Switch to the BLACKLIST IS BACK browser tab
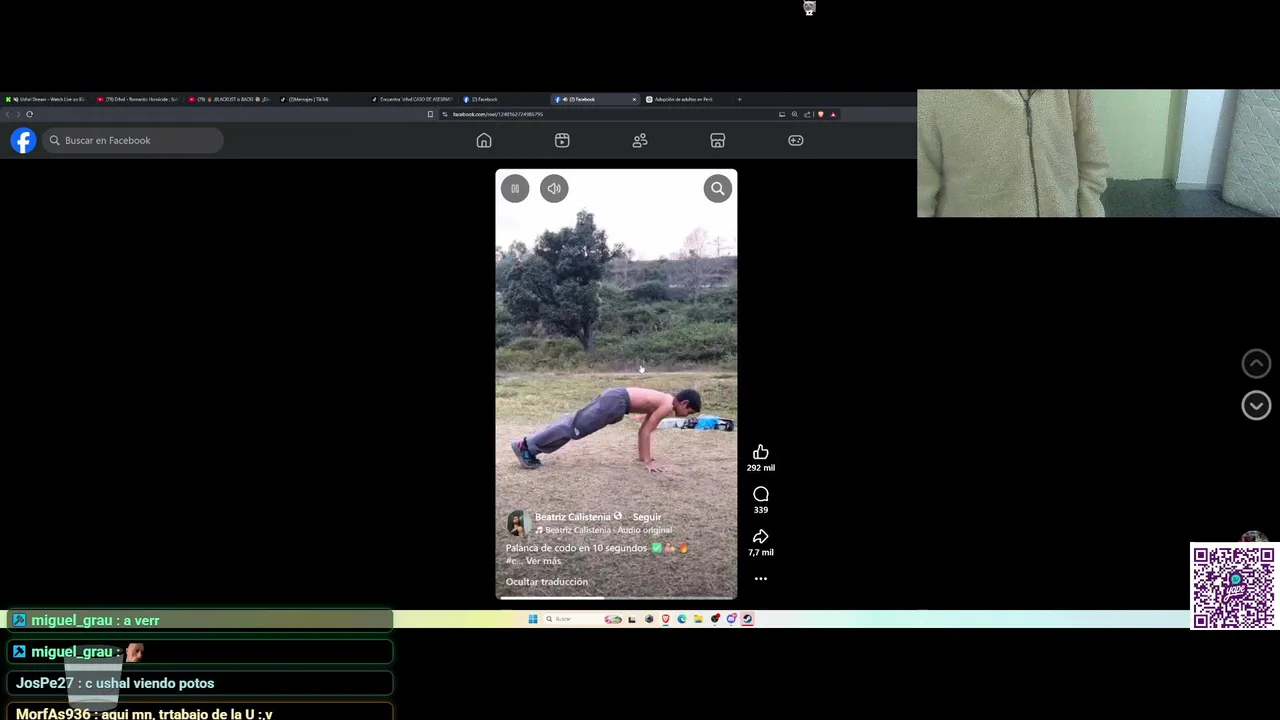Viewport: 1280px width, 720px height. pos(229,99)
